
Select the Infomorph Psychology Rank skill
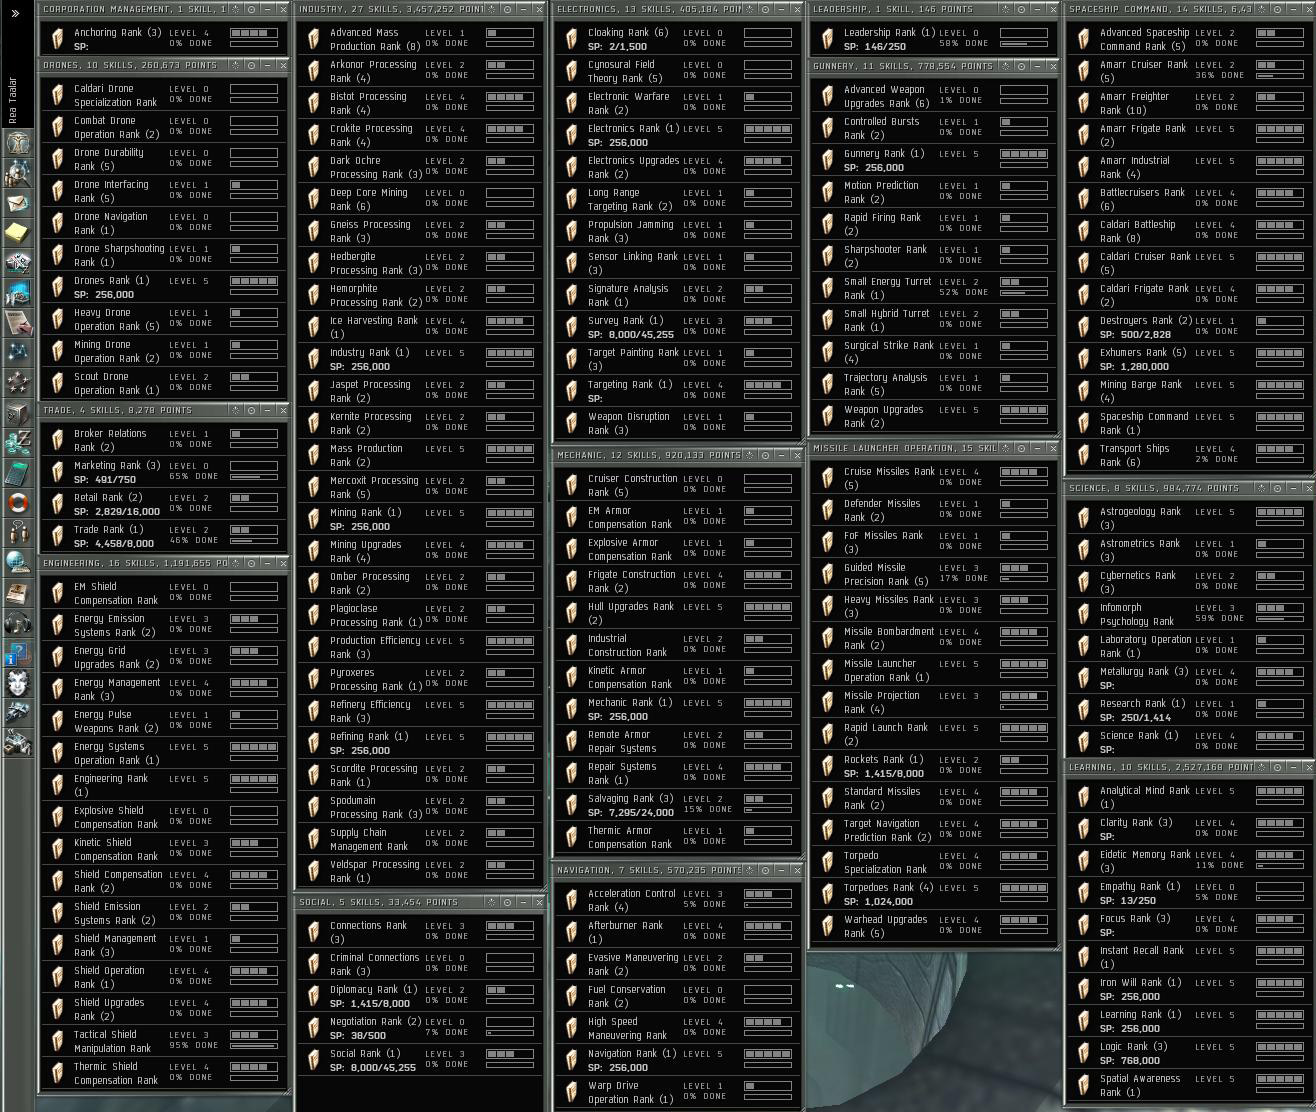pyautogui.click(x=1192, y=614)
